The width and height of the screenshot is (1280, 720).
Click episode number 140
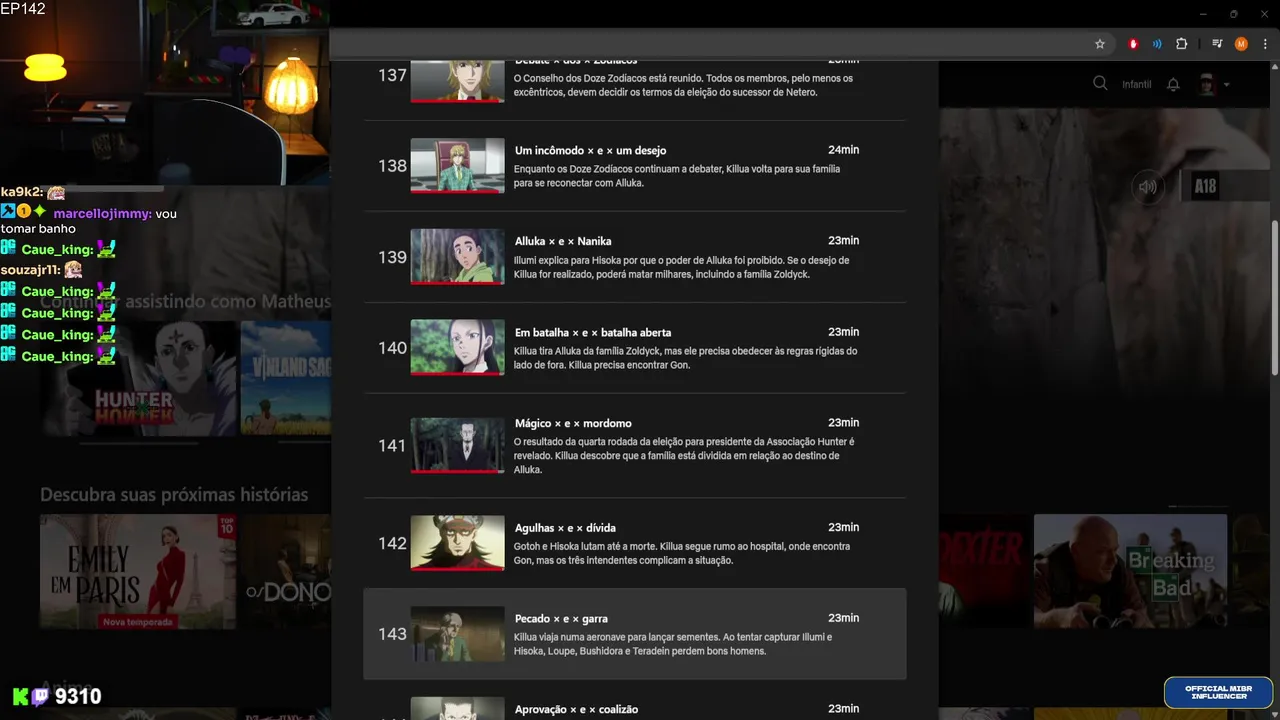tap(392, 348)
